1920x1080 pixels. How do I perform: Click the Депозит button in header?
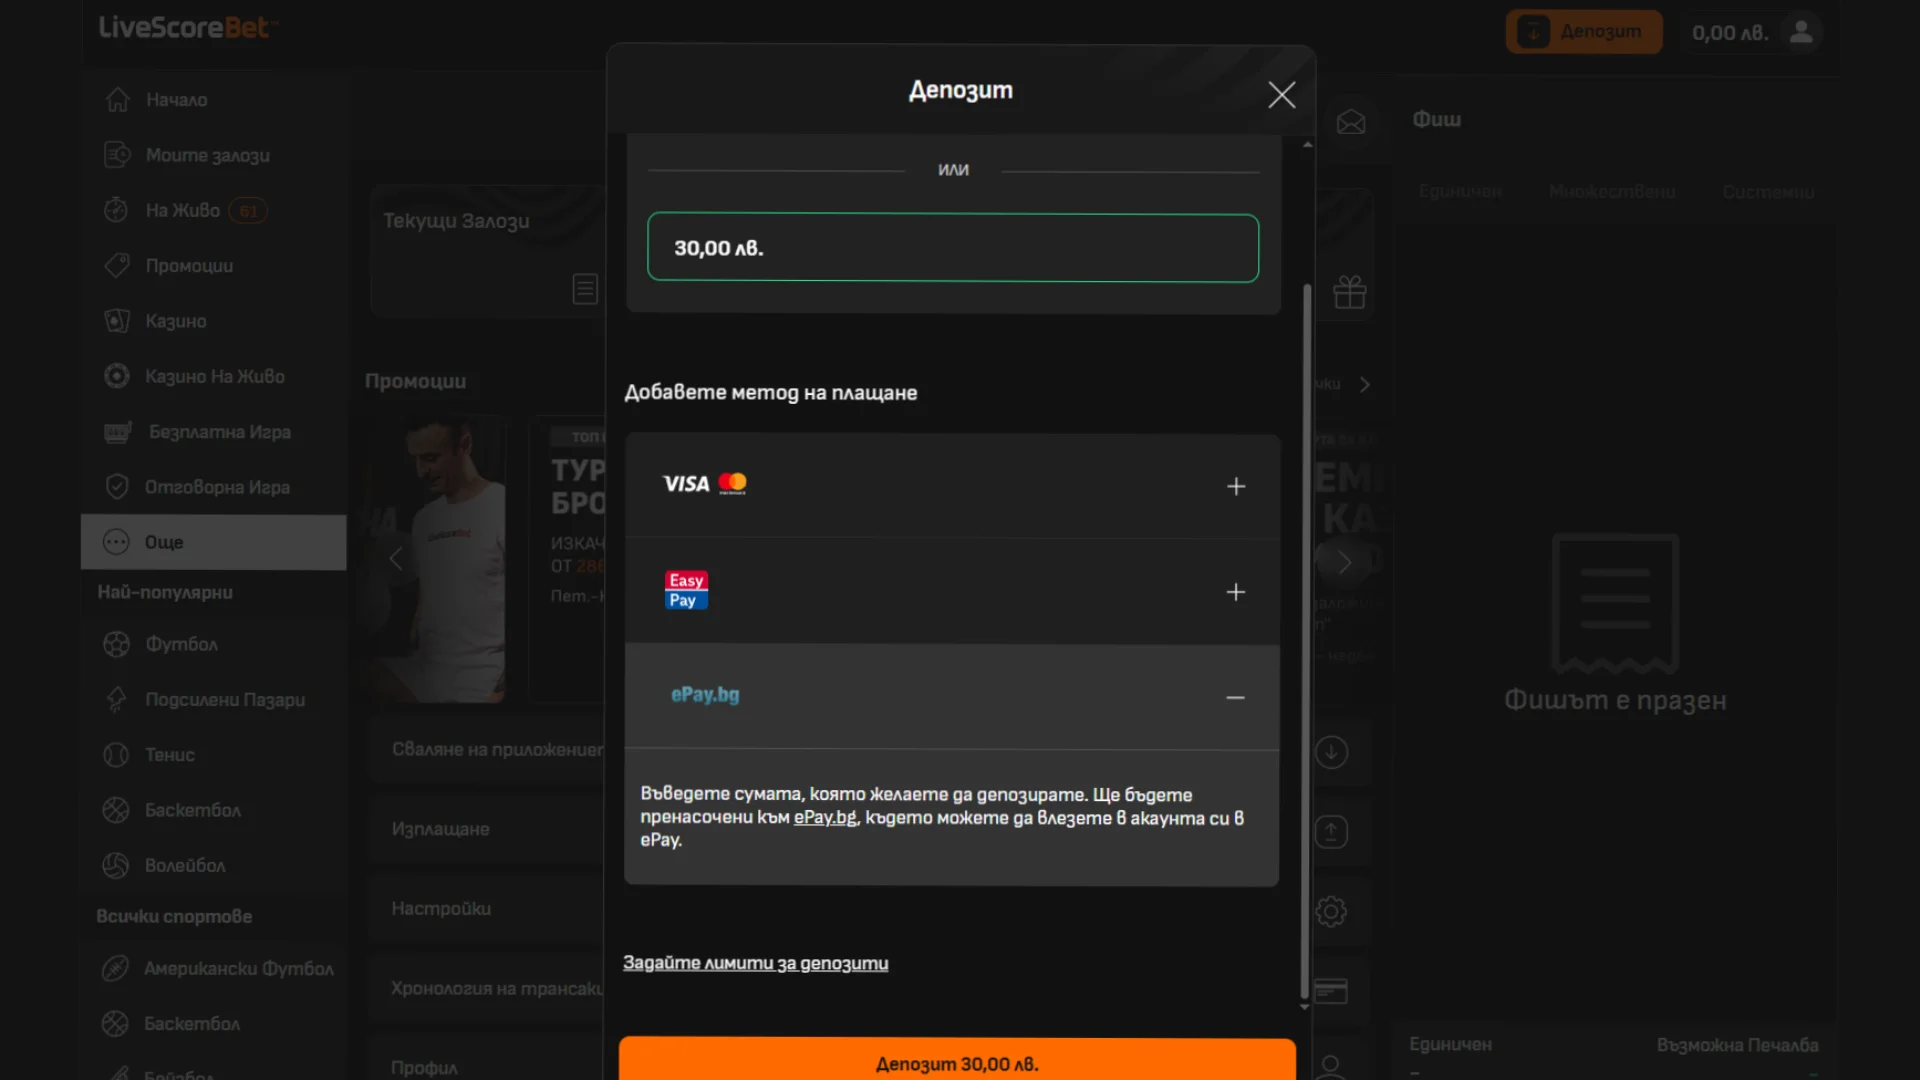[x=1584, y=32]
